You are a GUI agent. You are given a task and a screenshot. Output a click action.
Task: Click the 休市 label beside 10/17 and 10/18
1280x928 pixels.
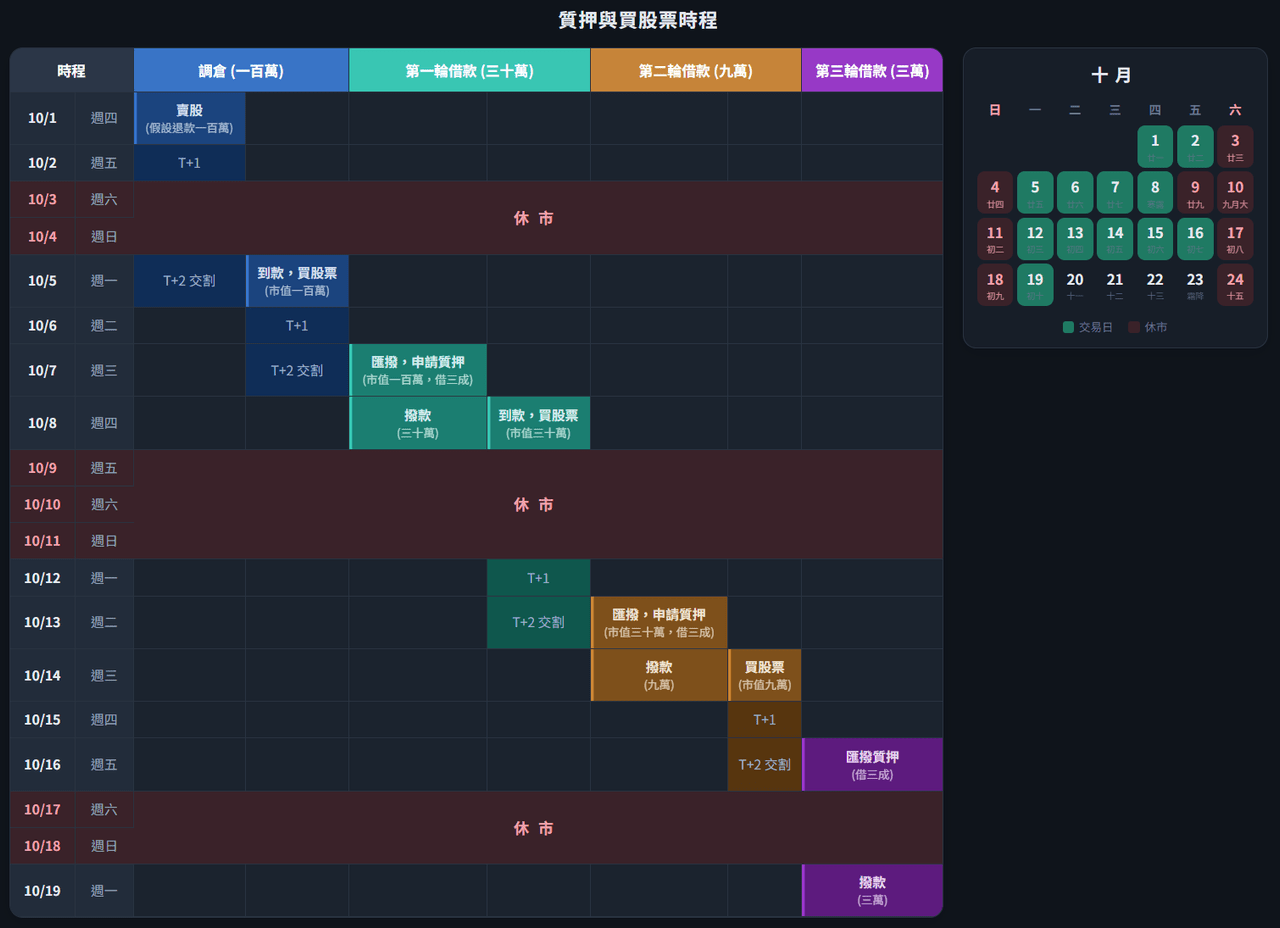(534, 828)
